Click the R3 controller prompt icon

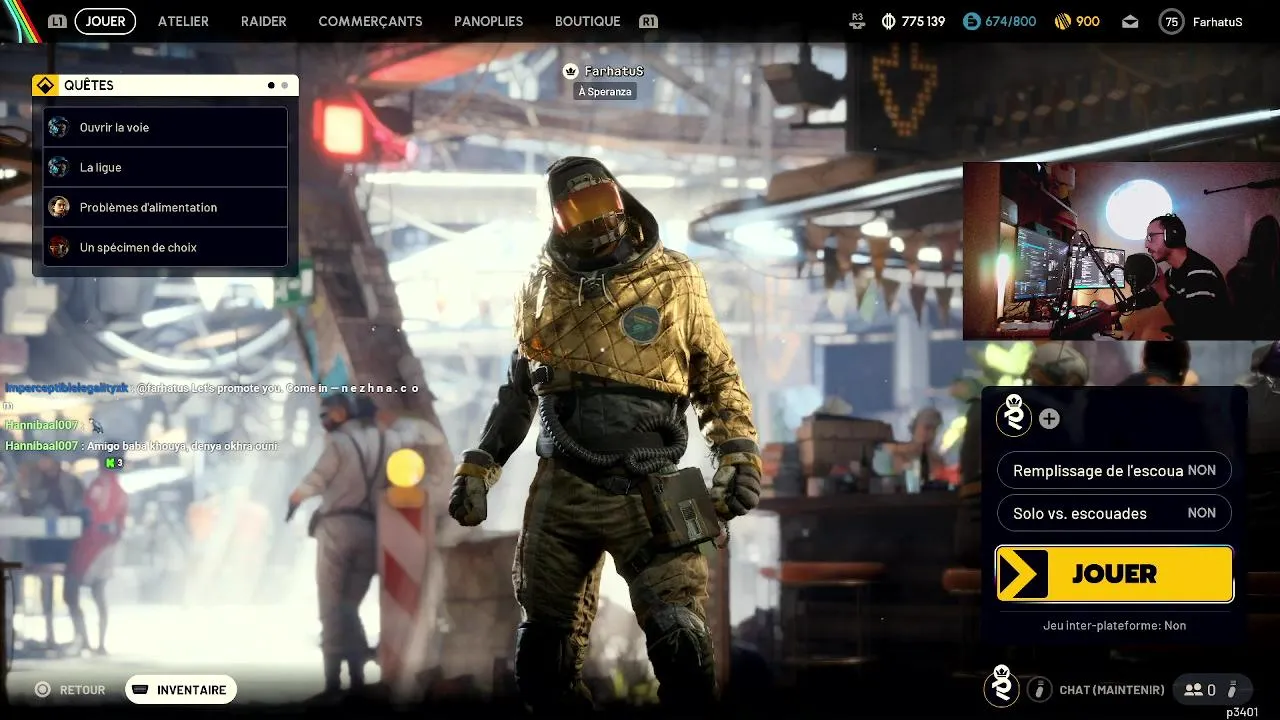(857, 19)
